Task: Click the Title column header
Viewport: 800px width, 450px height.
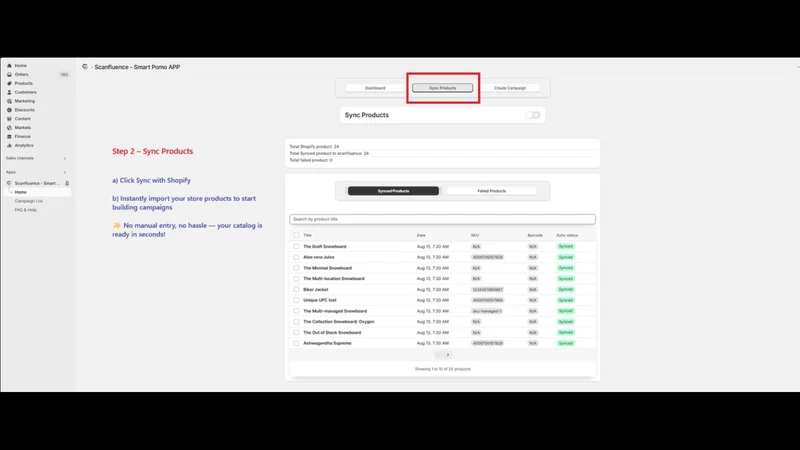Action: (x=308, y=235)
